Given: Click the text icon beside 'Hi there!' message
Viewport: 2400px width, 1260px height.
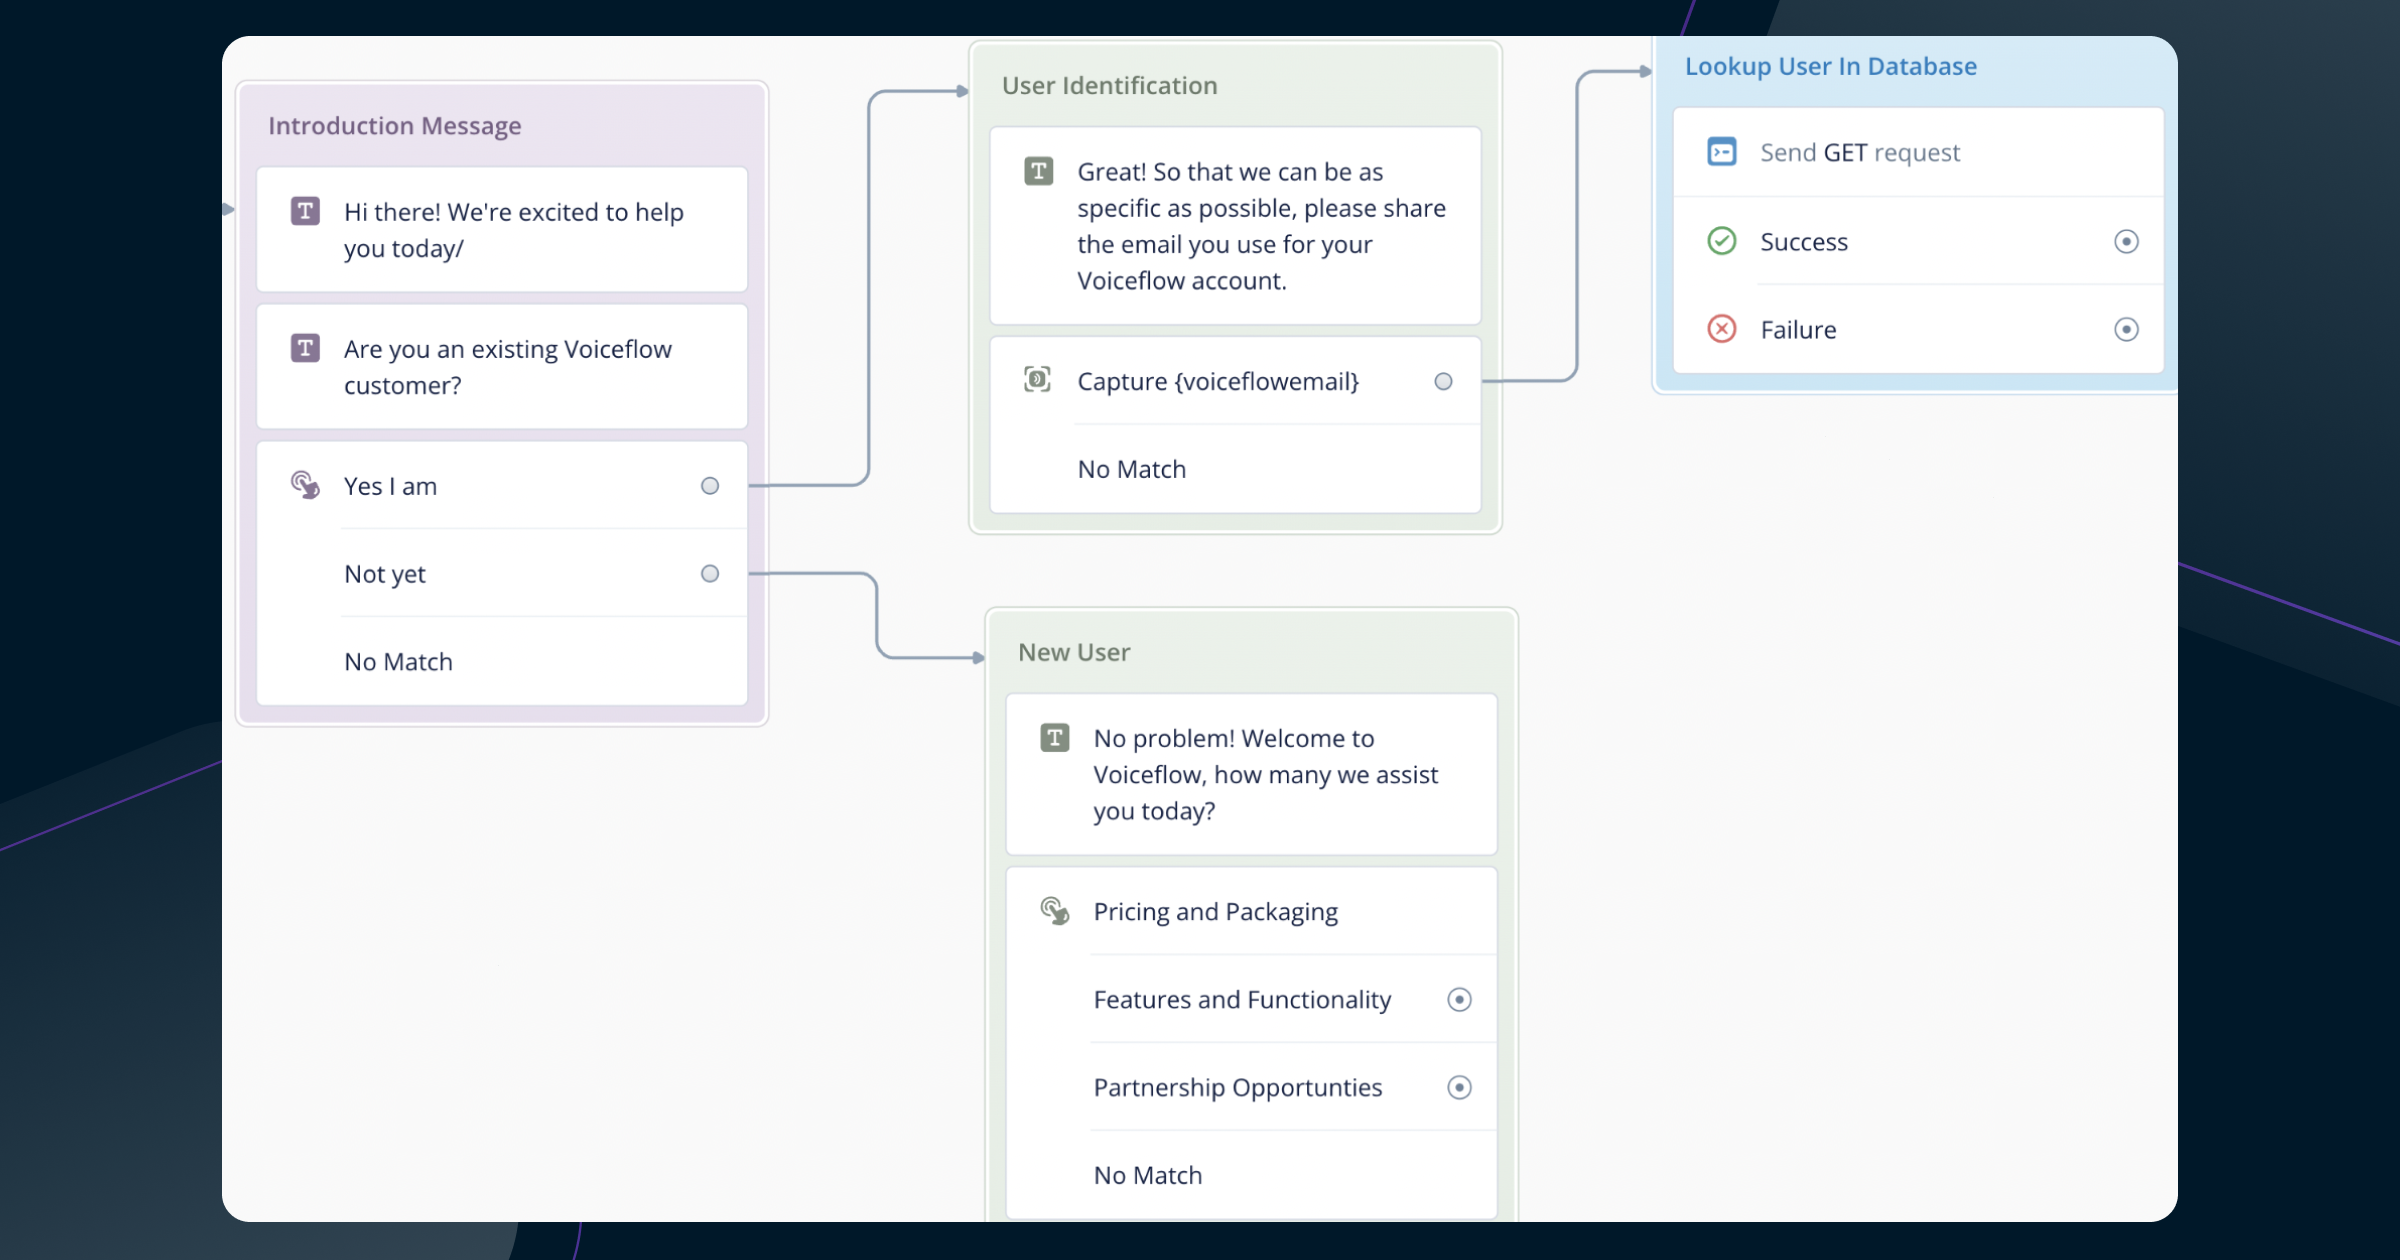Looking at the screenshot, I should 305,211.
